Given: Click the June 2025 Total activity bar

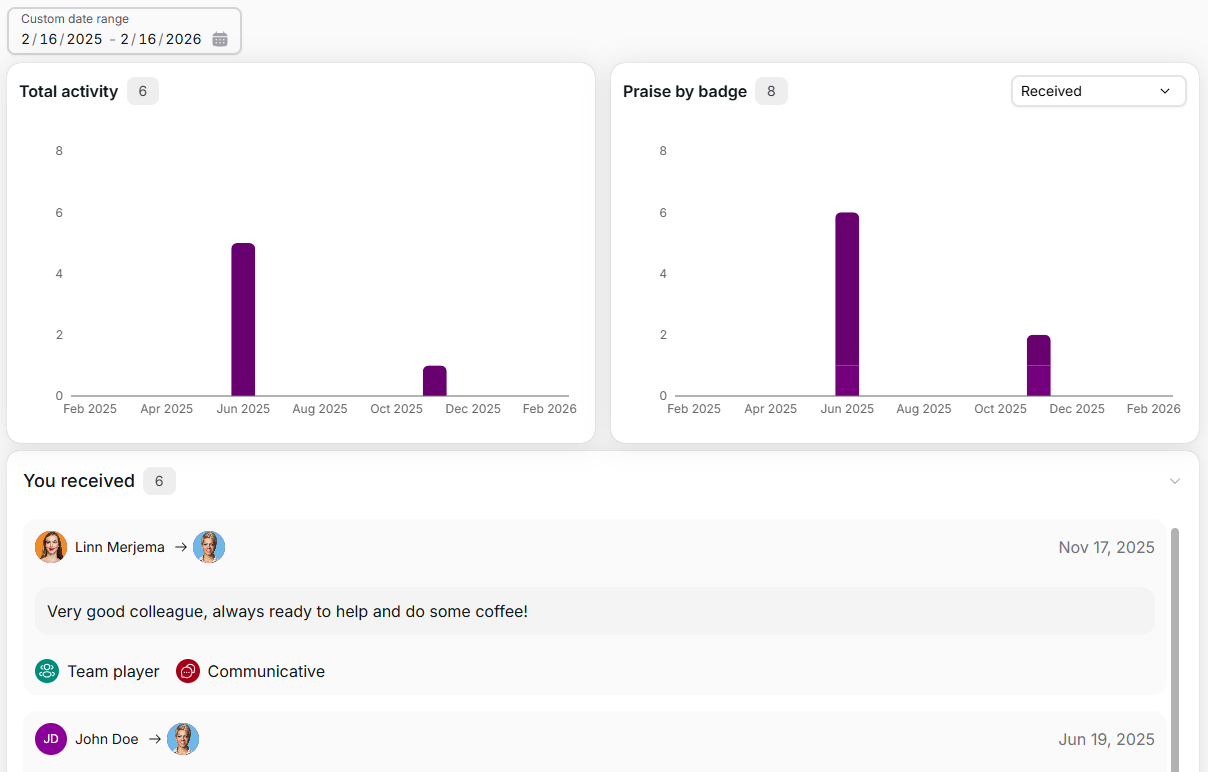Looking at the screenshot, I should [x=243, y=319].
